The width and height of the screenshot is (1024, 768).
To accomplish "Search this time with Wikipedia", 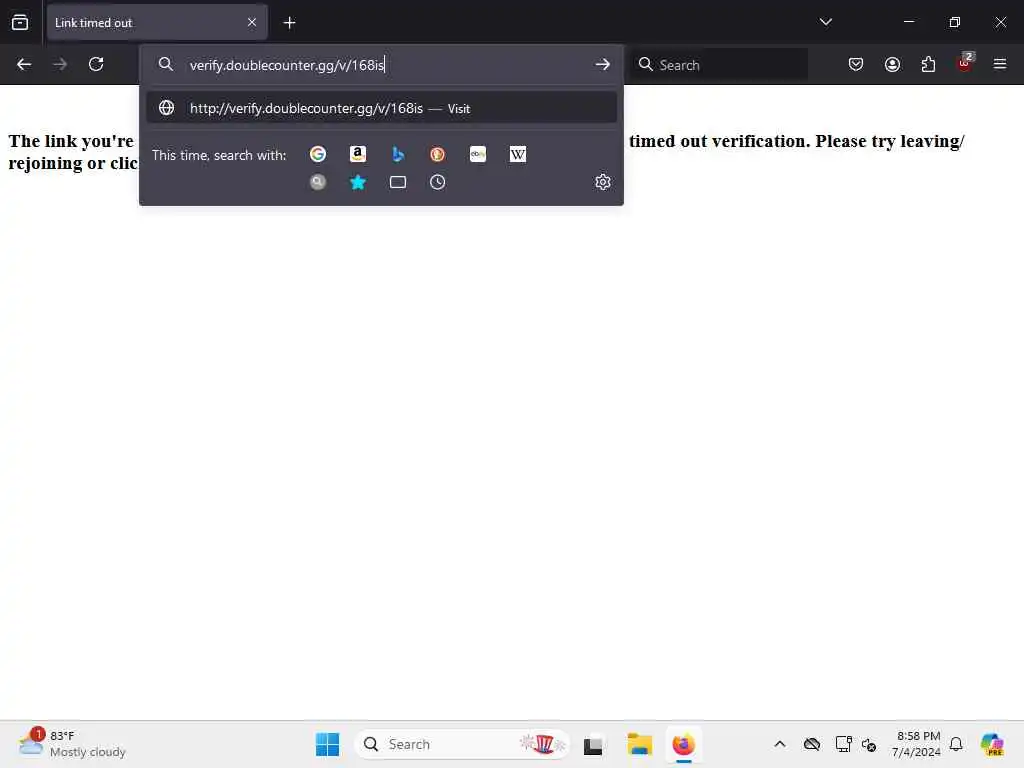I will [518, 154].
